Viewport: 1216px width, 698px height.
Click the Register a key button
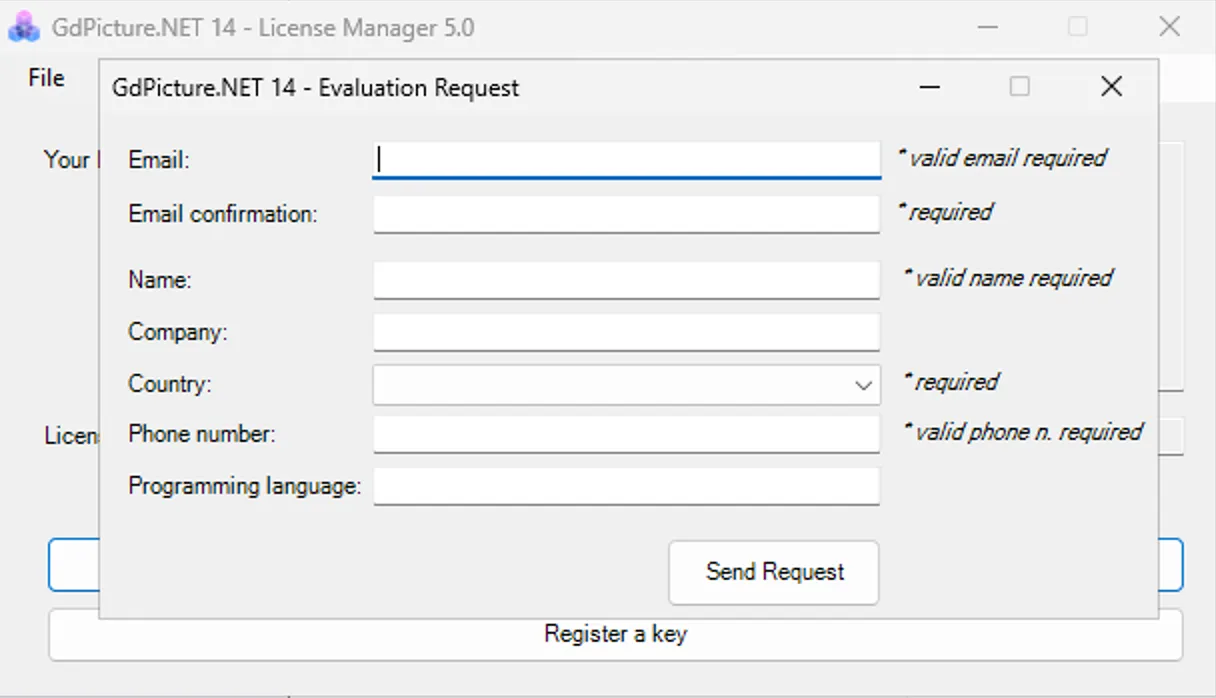tap(614, 634)
